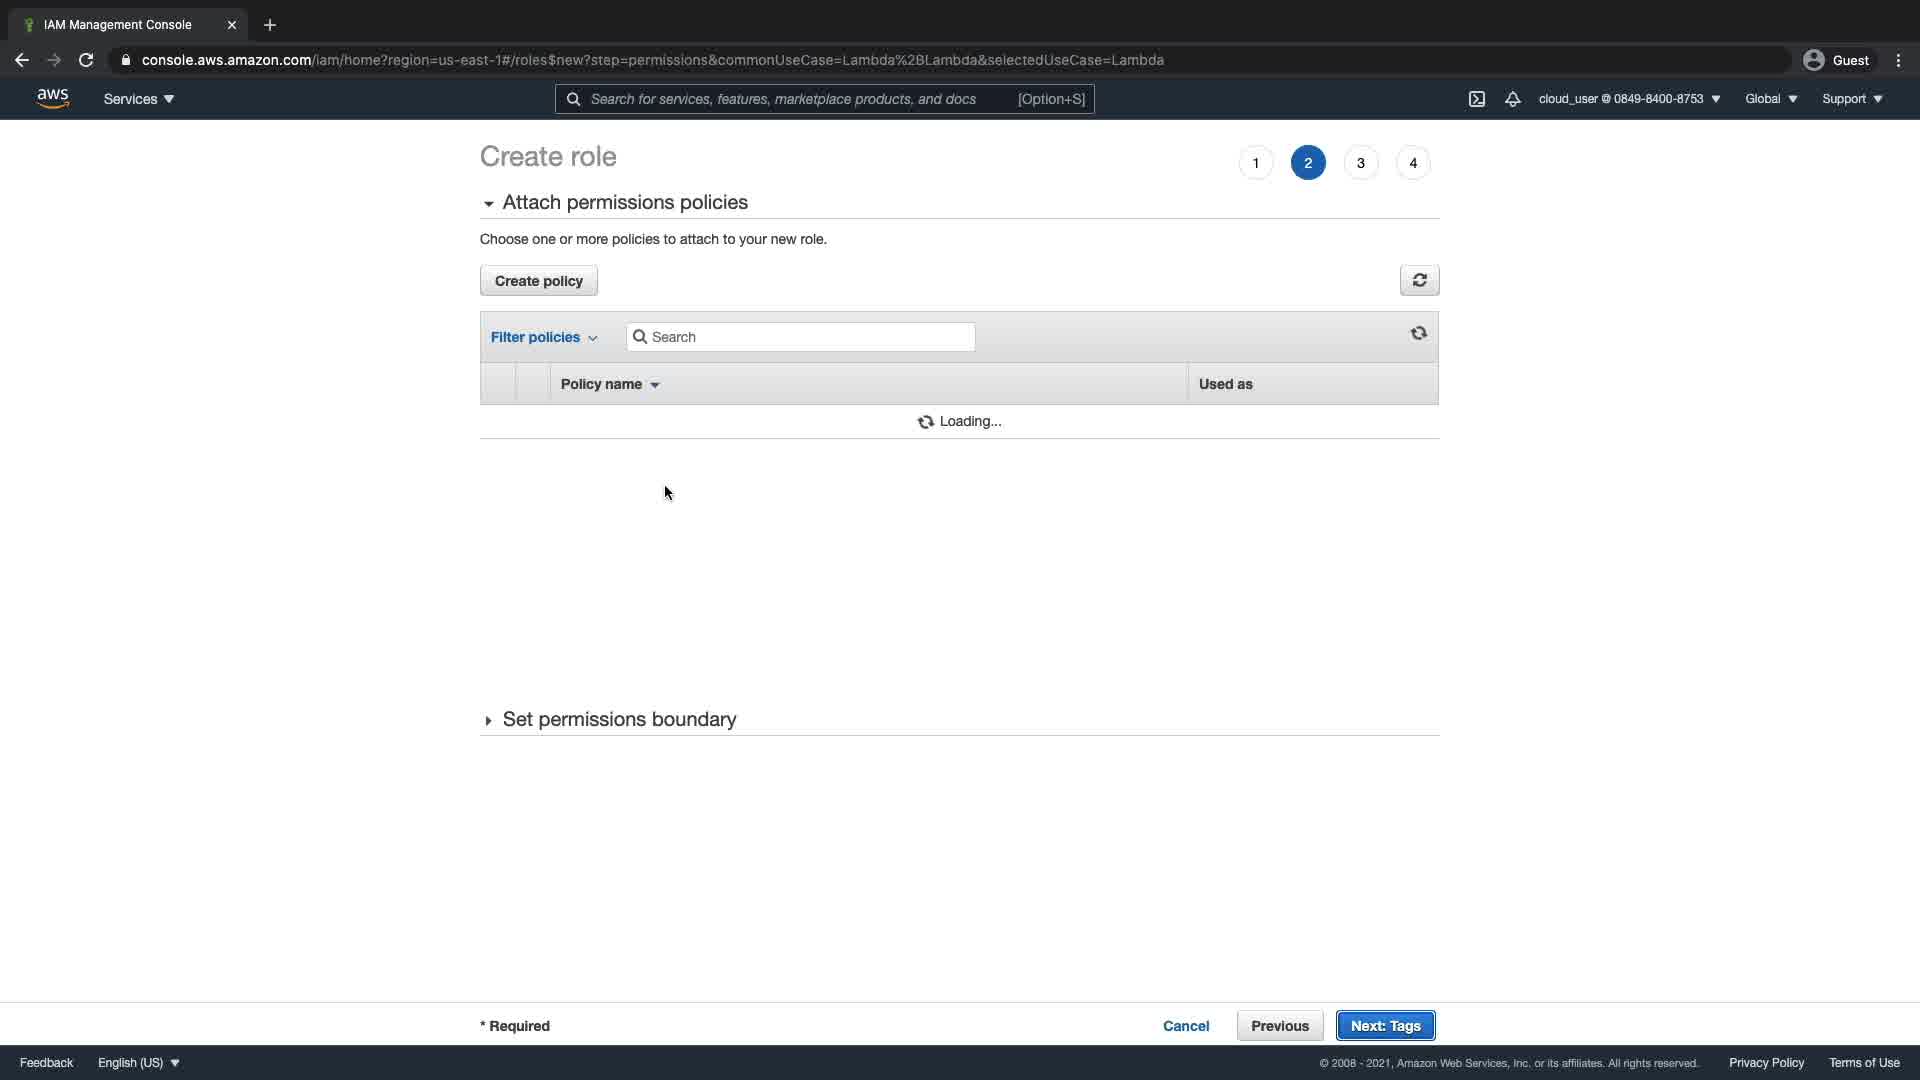Sort by Policy name column header
This screenshot has width=1920, height=1080.
610,384
